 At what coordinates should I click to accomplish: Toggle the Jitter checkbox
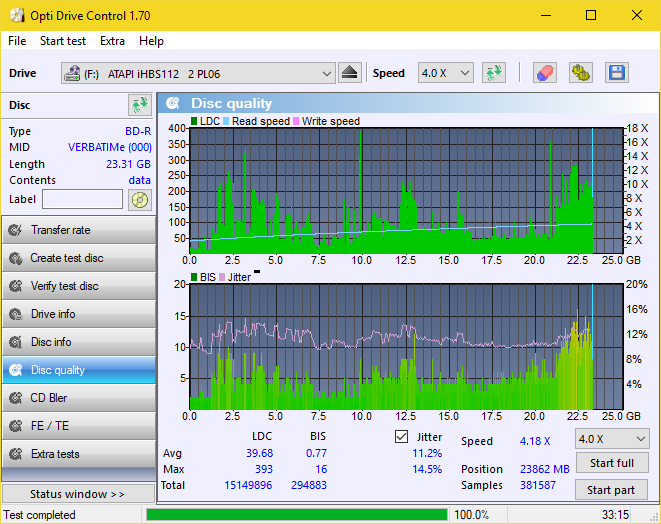(401, 437)
